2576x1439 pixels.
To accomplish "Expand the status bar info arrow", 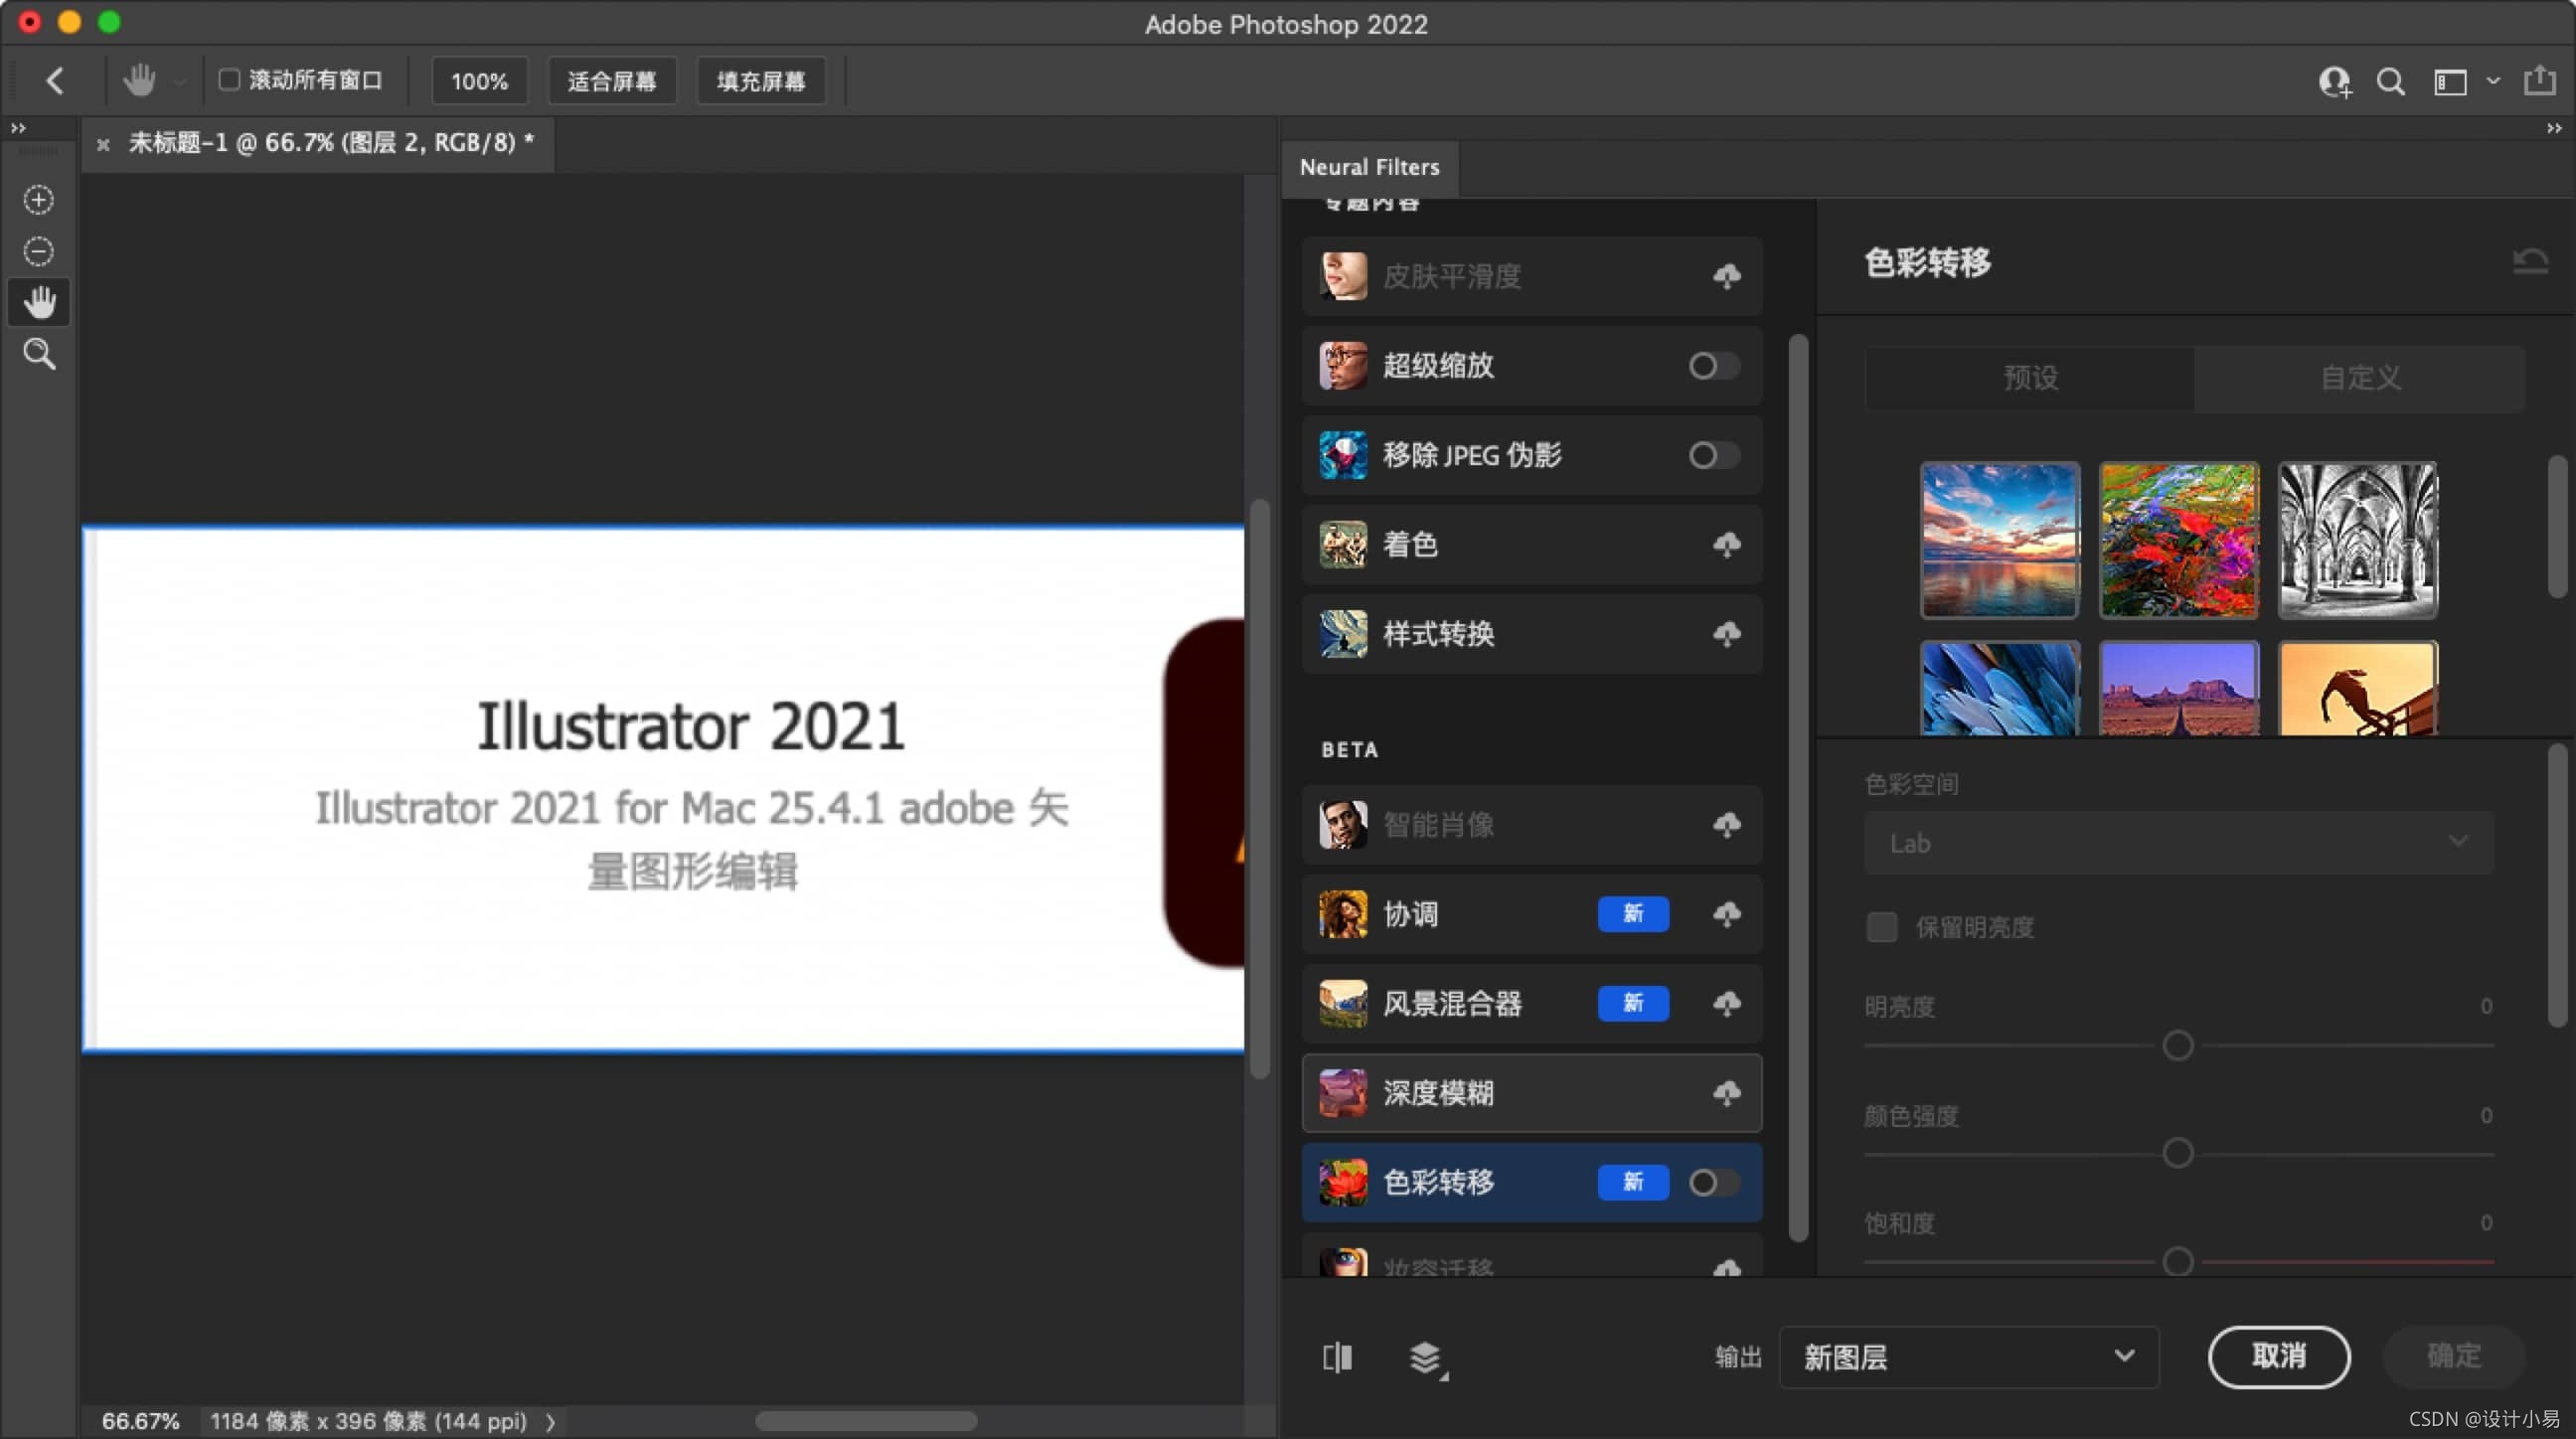I will point(550,1422).
